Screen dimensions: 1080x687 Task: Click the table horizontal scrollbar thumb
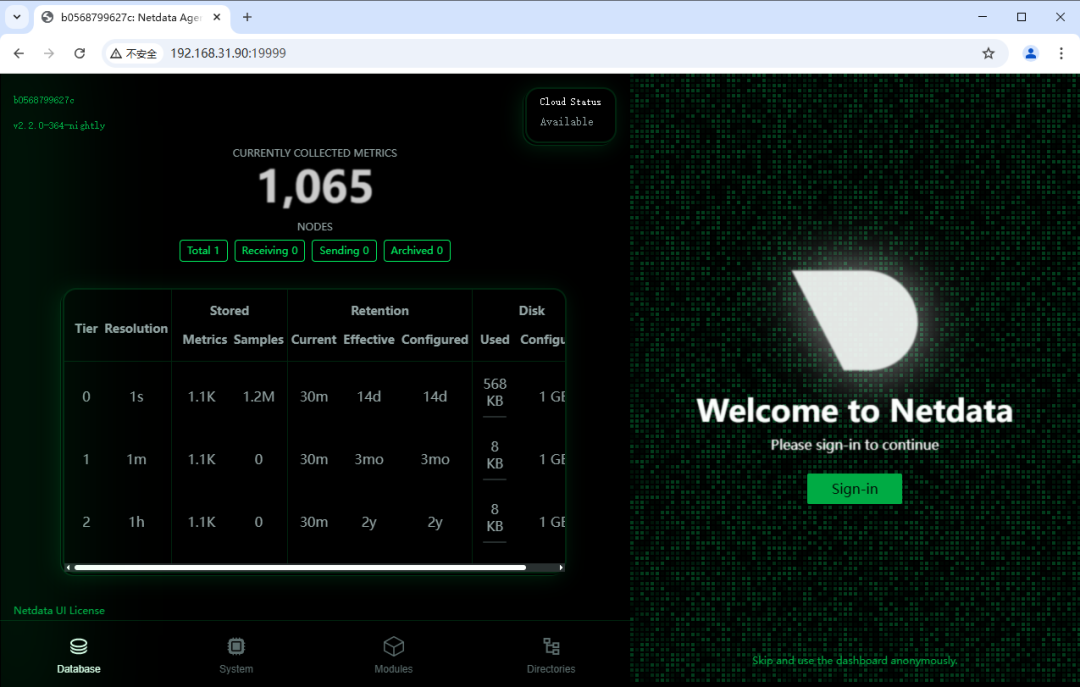click(x=300, y=568)
